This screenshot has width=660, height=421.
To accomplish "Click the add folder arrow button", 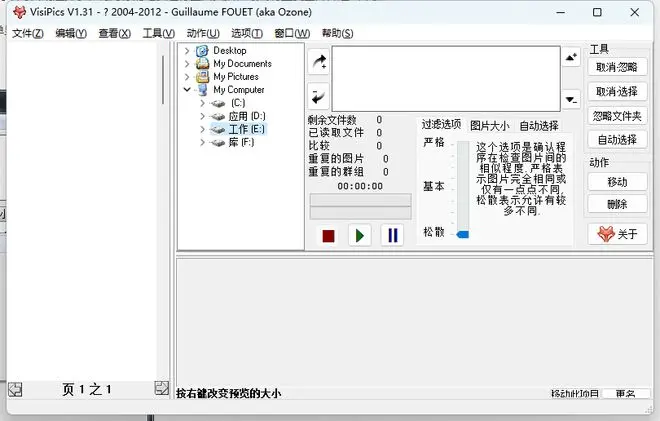I will click(x=318, y=61).
